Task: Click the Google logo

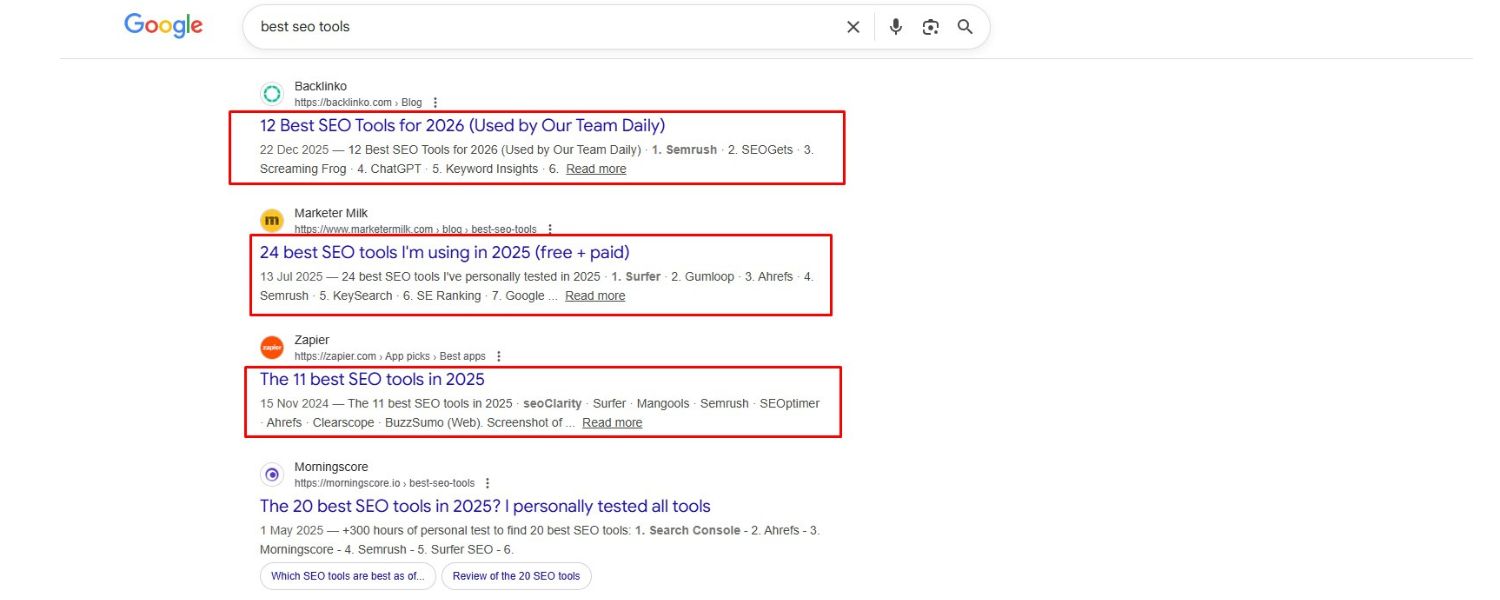Action: coord(163,26)
